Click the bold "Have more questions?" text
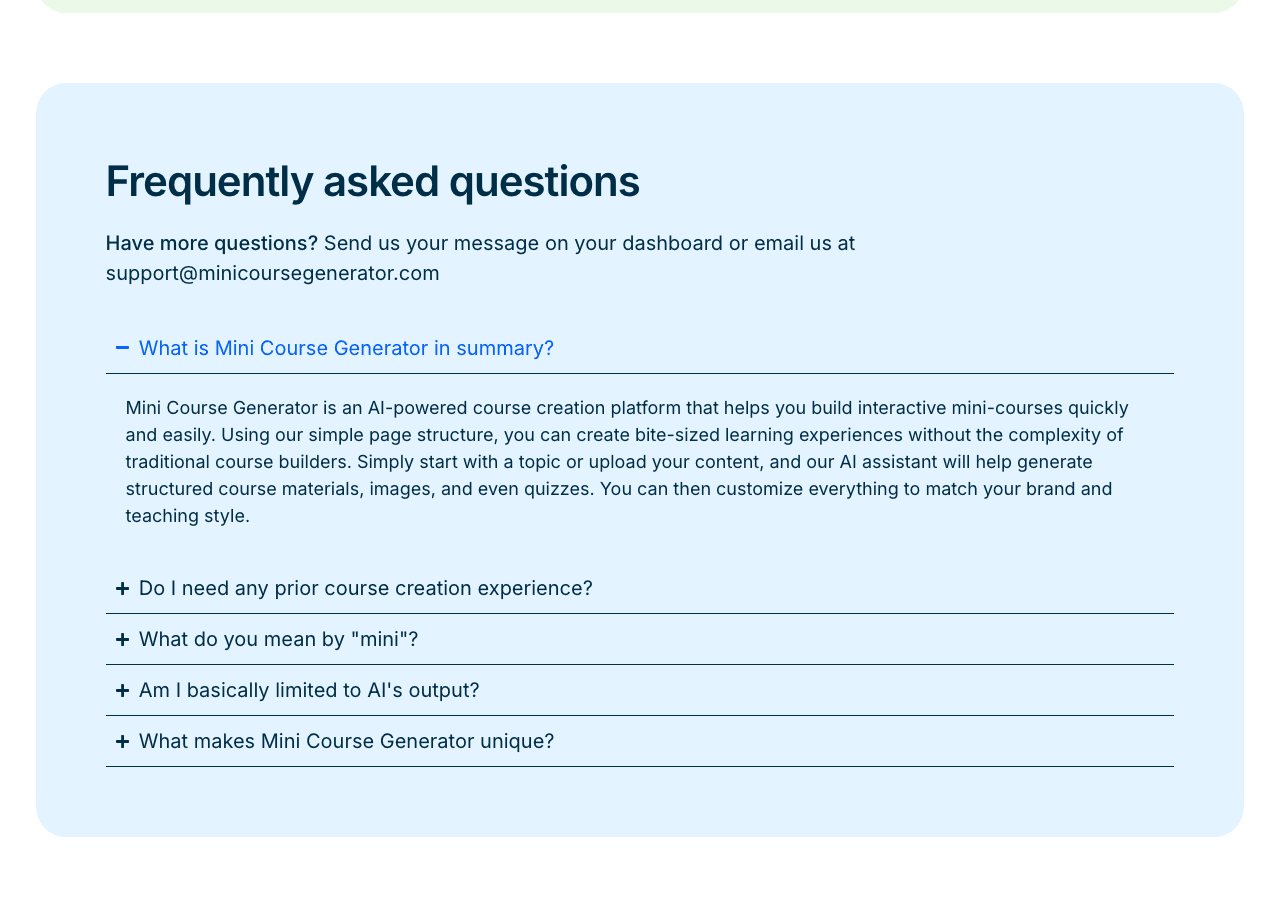Image resolution: width=1280 pixels, height=900 pixels. coord(212,243)
